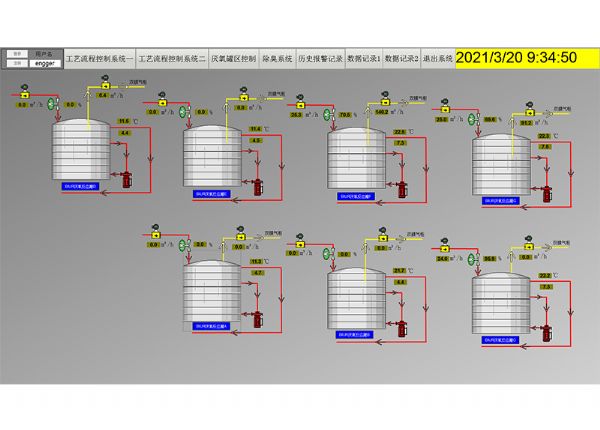Click the 22.8 temperature value
The height and width of the screenshot is (430, 600).
click(400, 132)
